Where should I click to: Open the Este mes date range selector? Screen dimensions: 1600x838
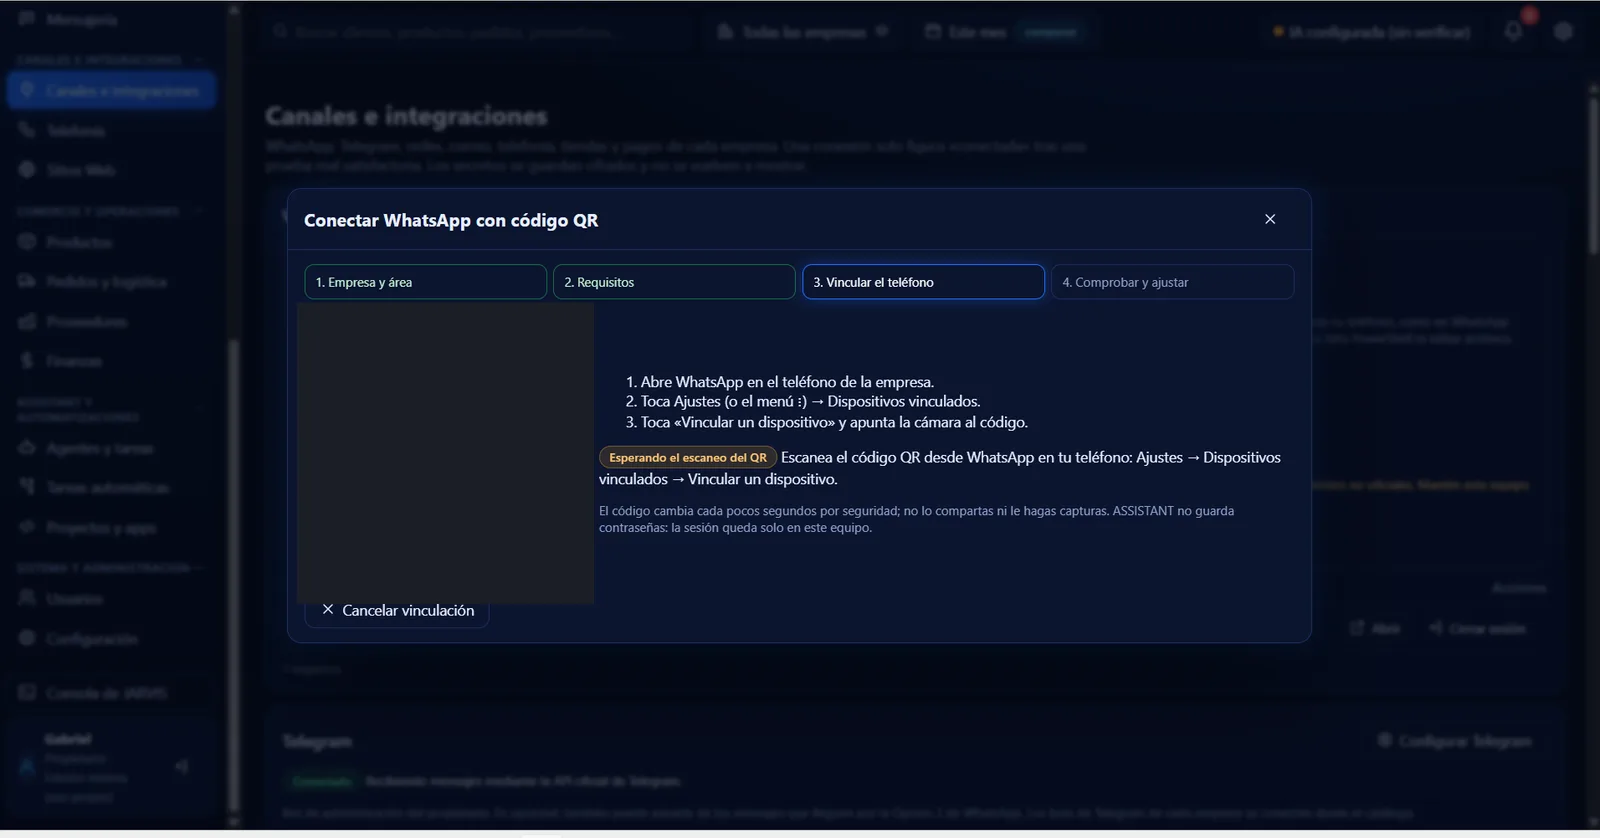1002,32
